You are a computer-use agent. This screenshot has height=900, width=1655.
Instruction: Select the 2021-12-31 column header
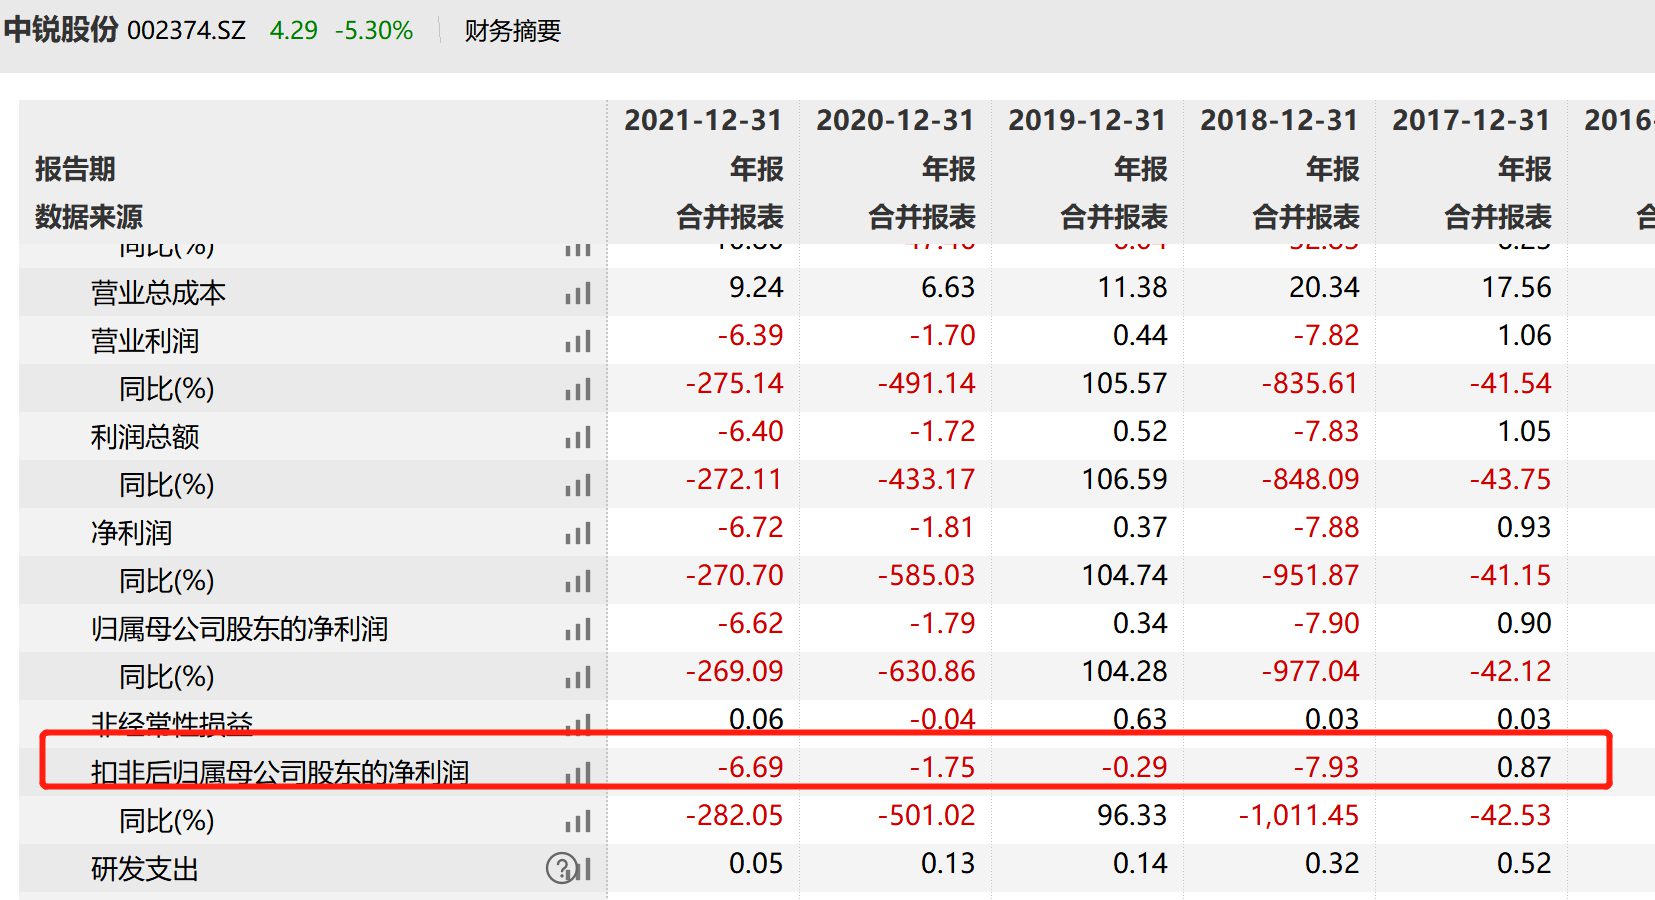[x=703, y=120]
